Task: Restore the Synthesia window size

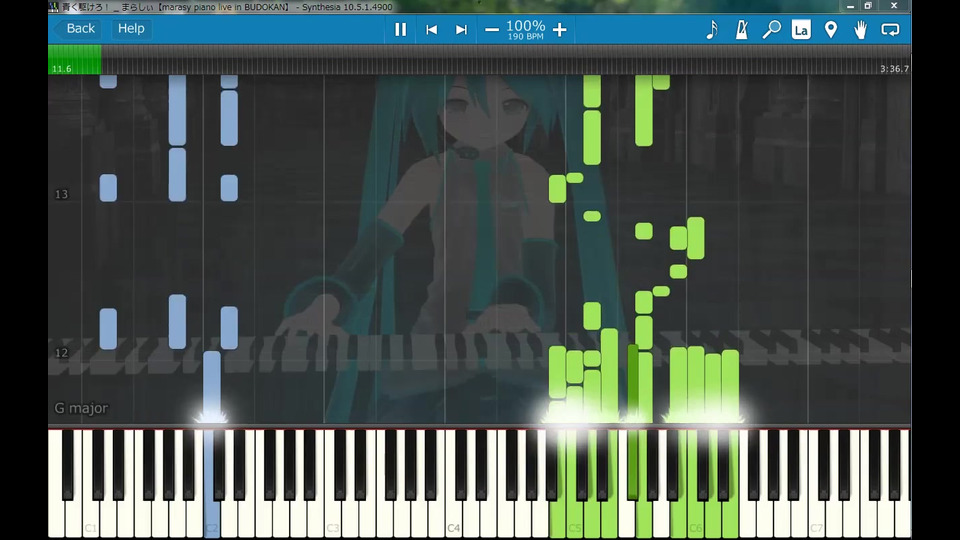Action: point(868,6)
